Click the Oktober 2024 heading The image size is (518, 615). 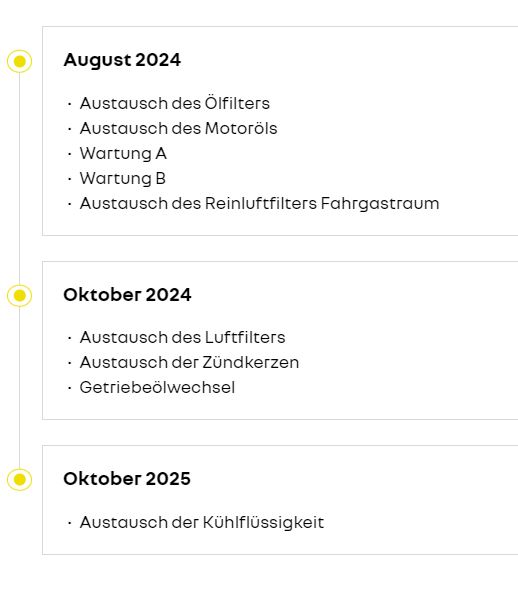[x=127, y=295]
